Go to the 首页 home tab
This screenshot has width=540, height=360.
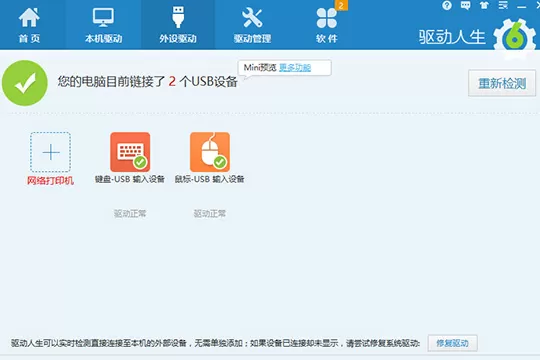29,25
